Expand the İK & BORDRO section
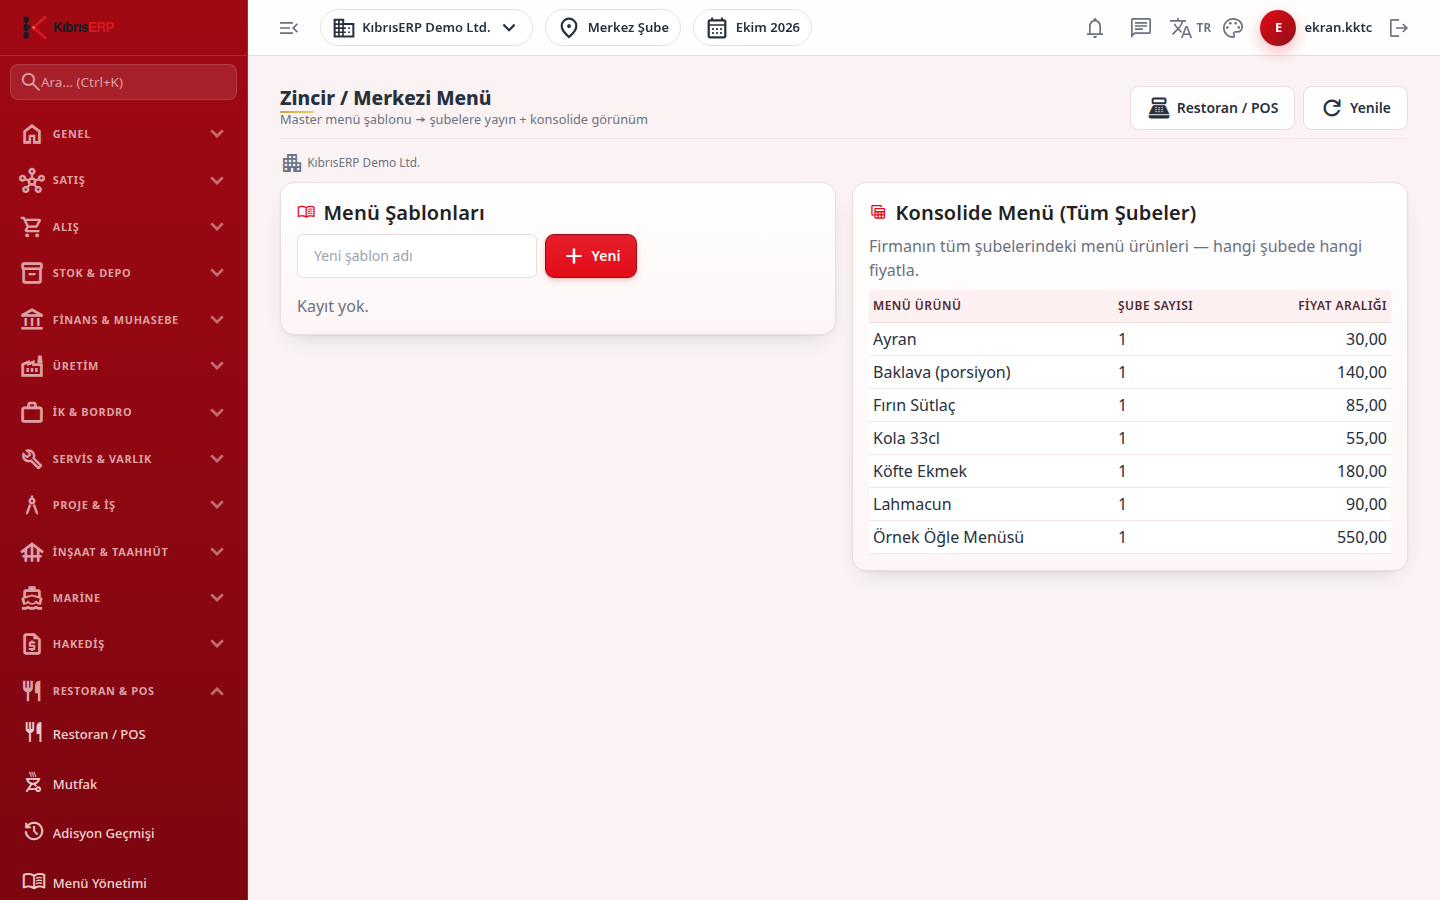Viewport: 1440px width, 900px height. 124,412
